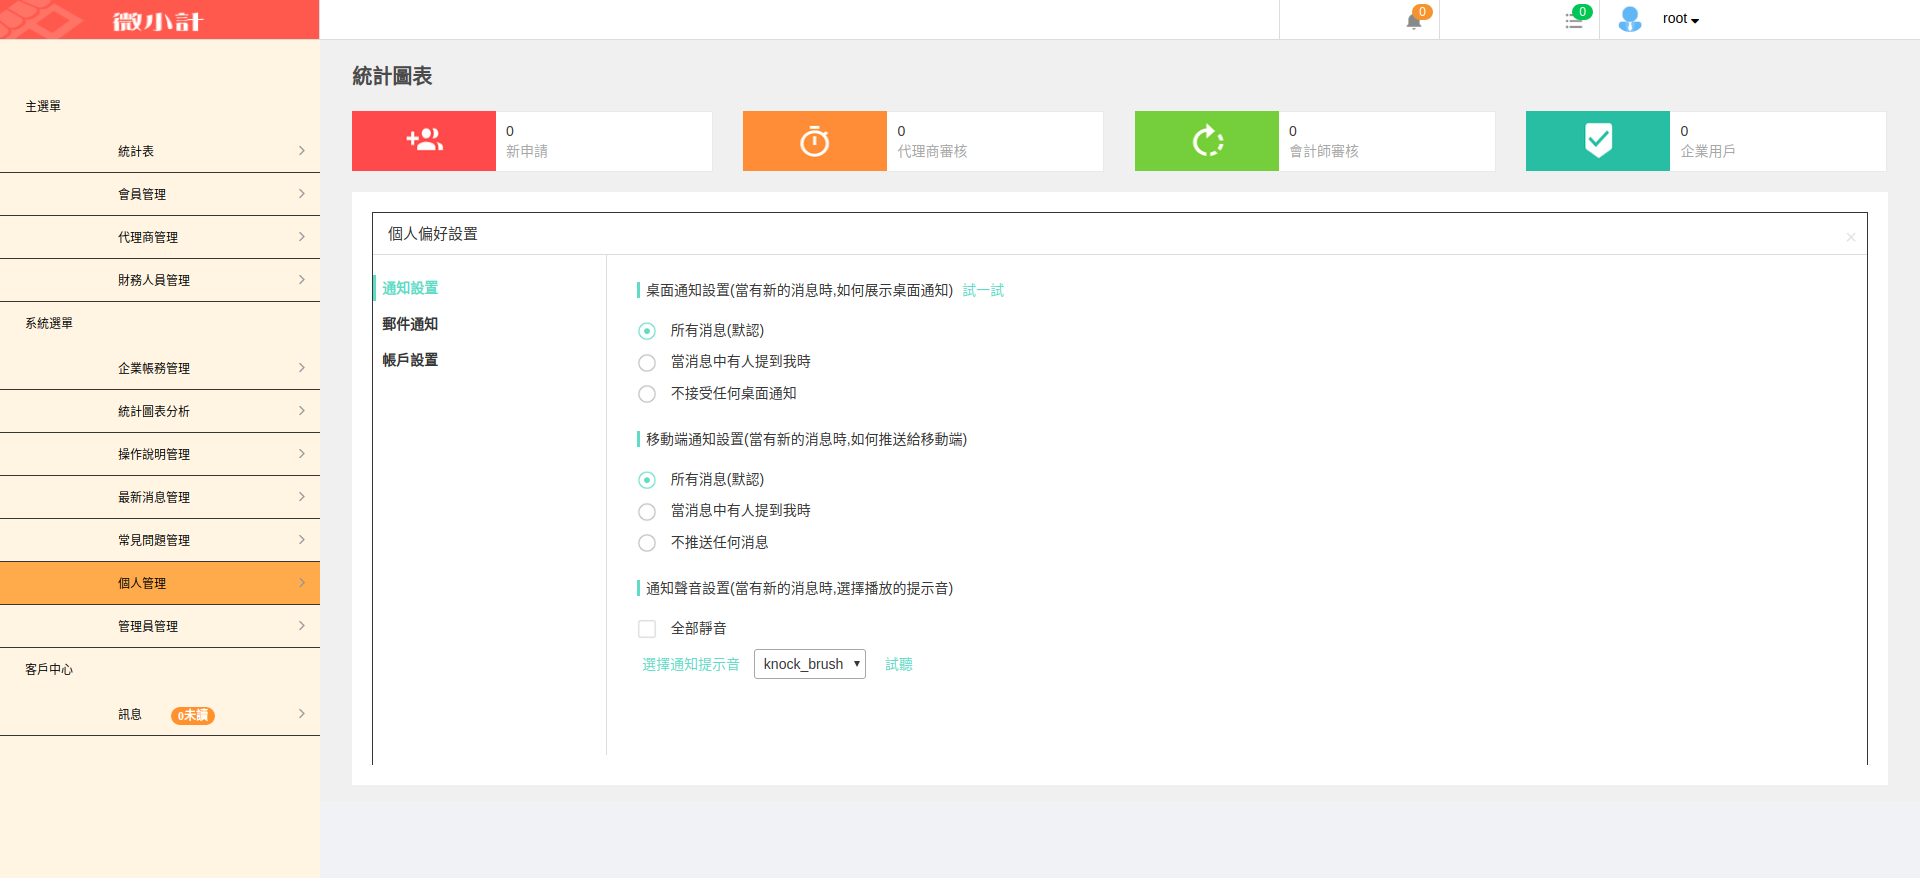This screenshot has width=1920, height=878.
Task: Click the 試一試 desktop notification link
Action: pos(983,290)
